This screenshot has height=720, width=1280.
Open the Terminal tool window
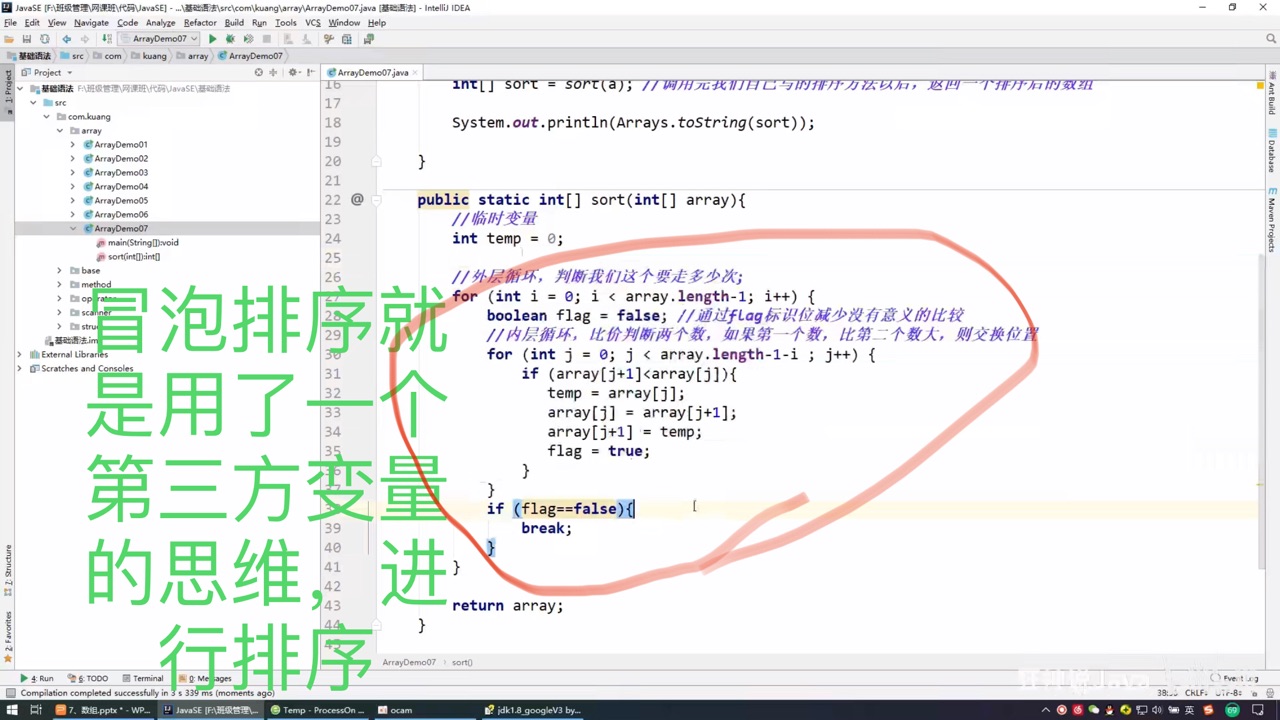pos(142,678)
